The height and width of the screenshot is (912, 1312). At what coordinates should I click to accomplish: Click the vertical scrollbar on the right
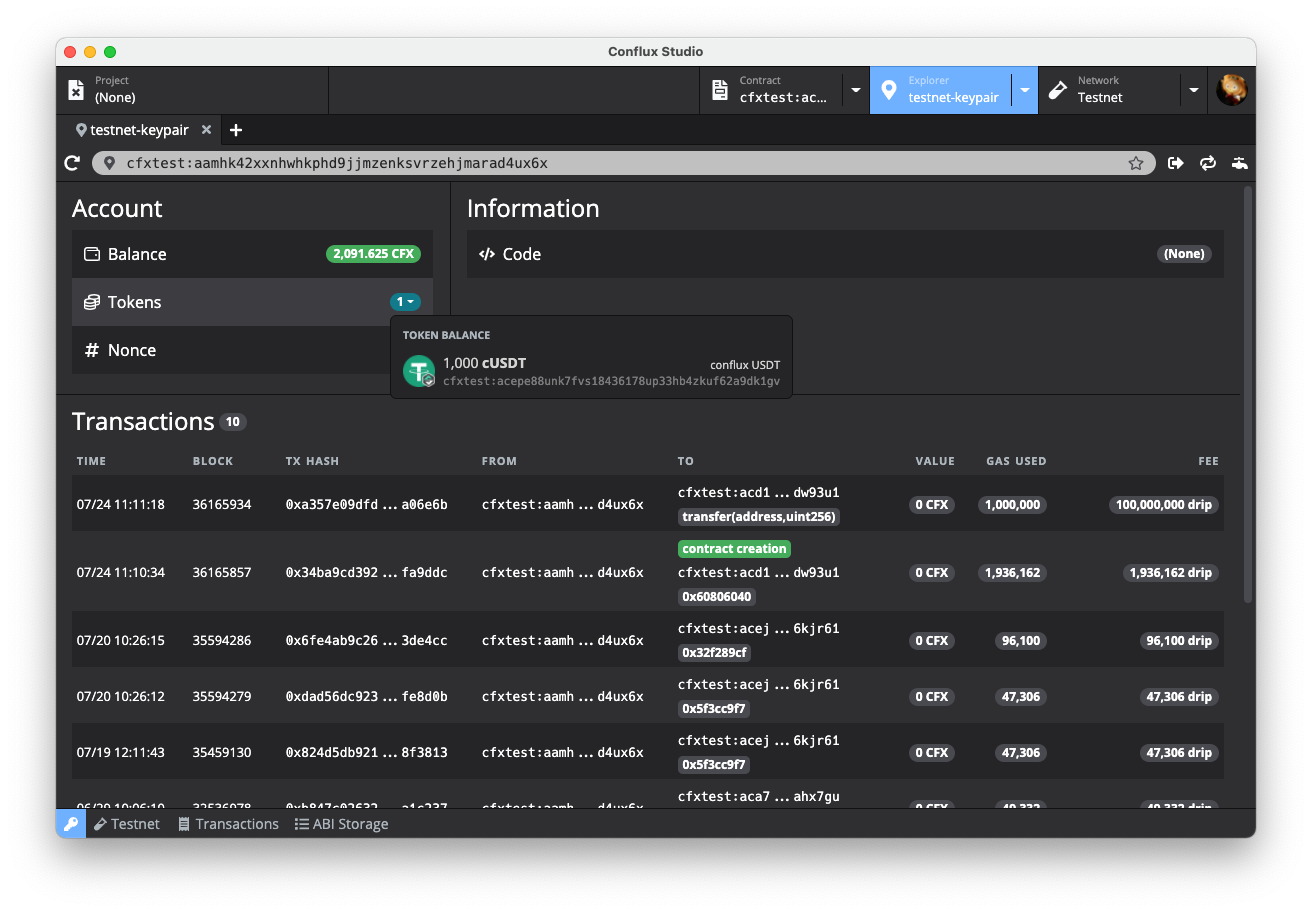coord(1247,394)
